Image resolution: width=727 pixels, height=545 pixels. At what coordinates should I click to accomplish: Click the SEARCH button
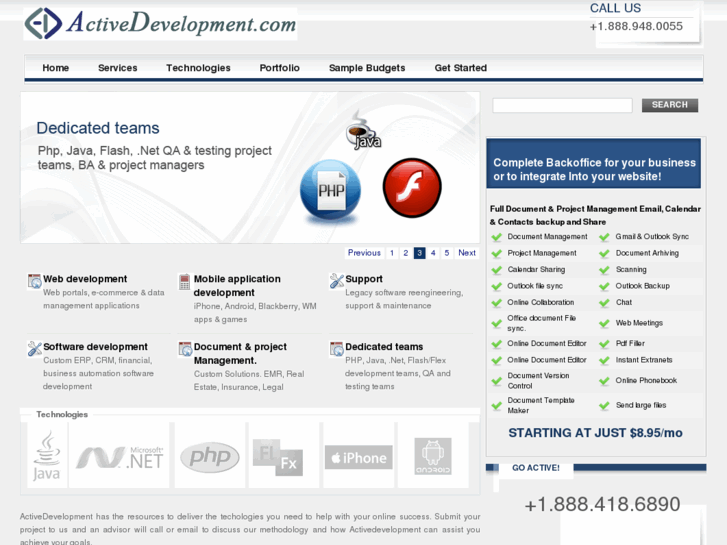(x=670, y=105)
